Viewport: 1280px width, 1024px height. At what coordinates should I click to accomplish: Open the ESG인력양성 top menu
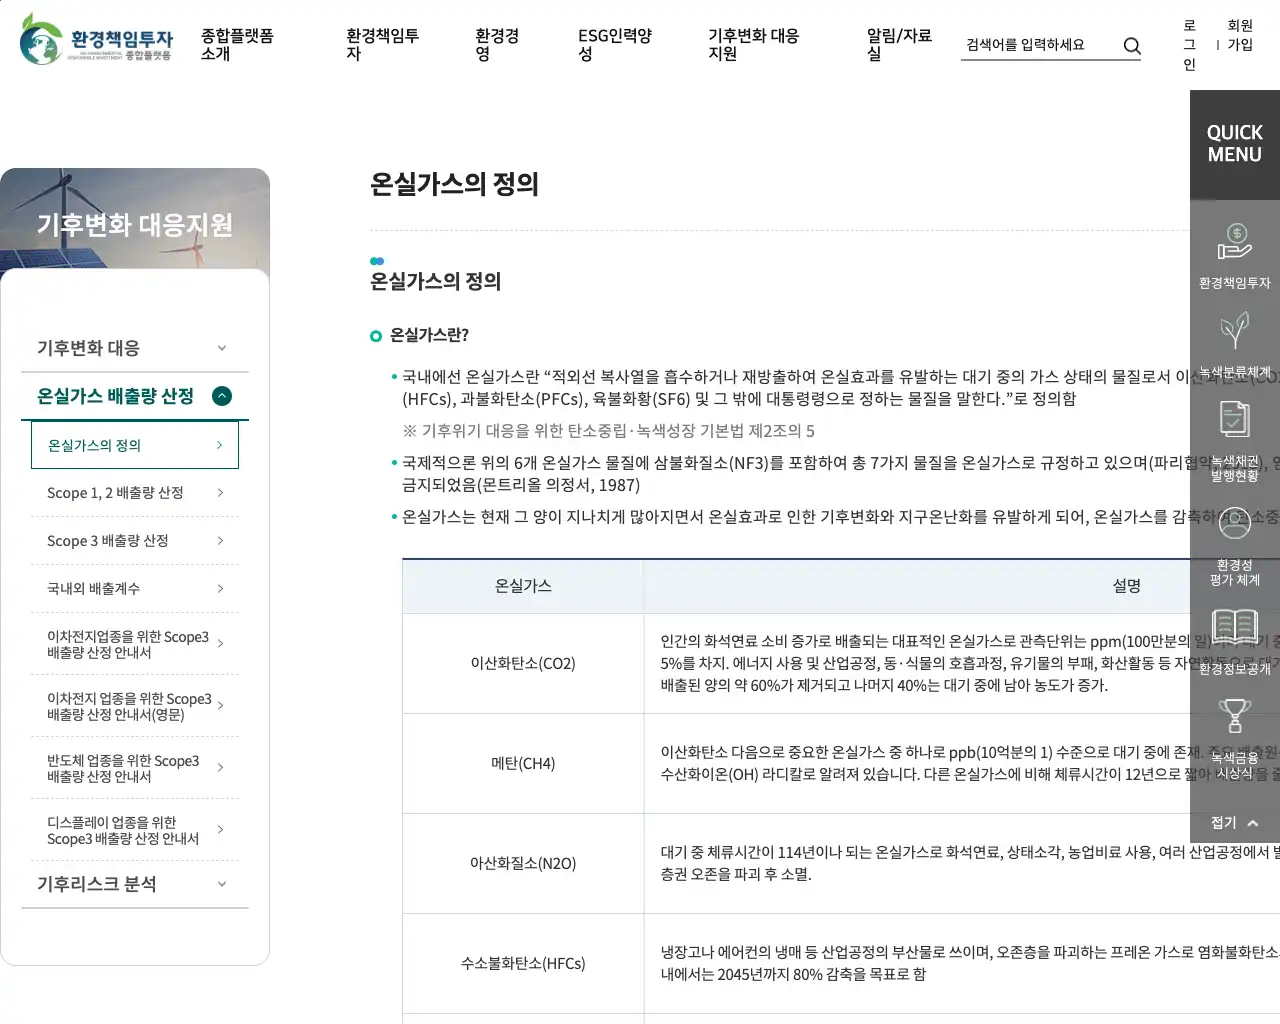614,45
